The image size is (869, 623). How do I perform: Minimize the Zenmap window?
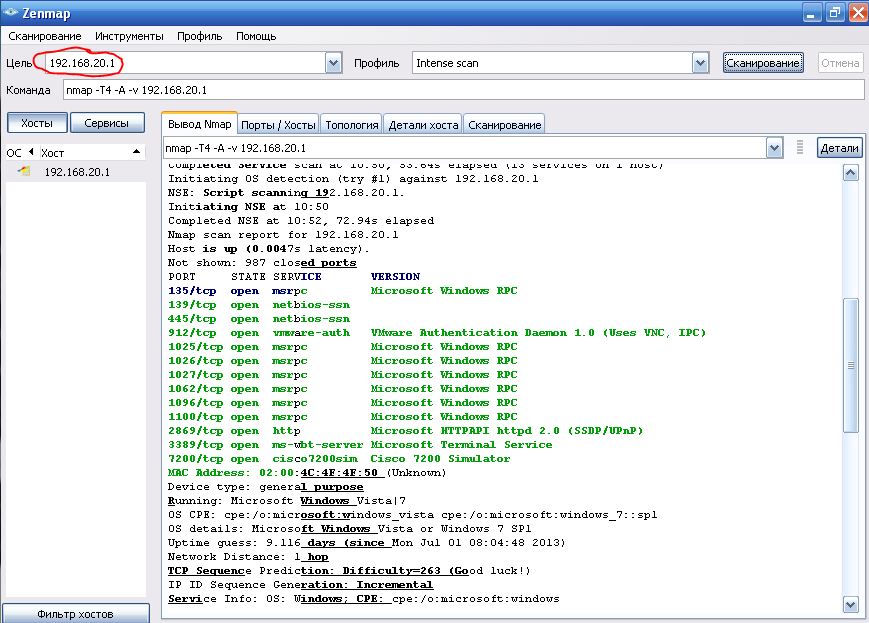click(x=811, y=13)
